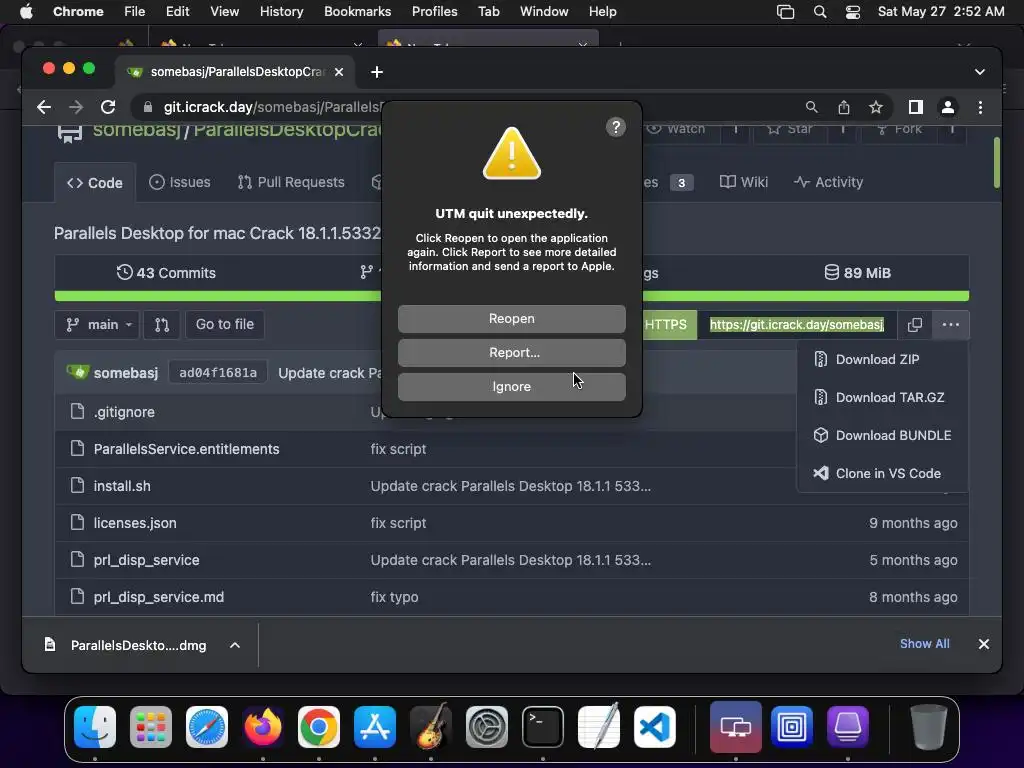Open Launchpad from the Dock
Viewport: 1024px width, 768px height.
click(151, 727)
